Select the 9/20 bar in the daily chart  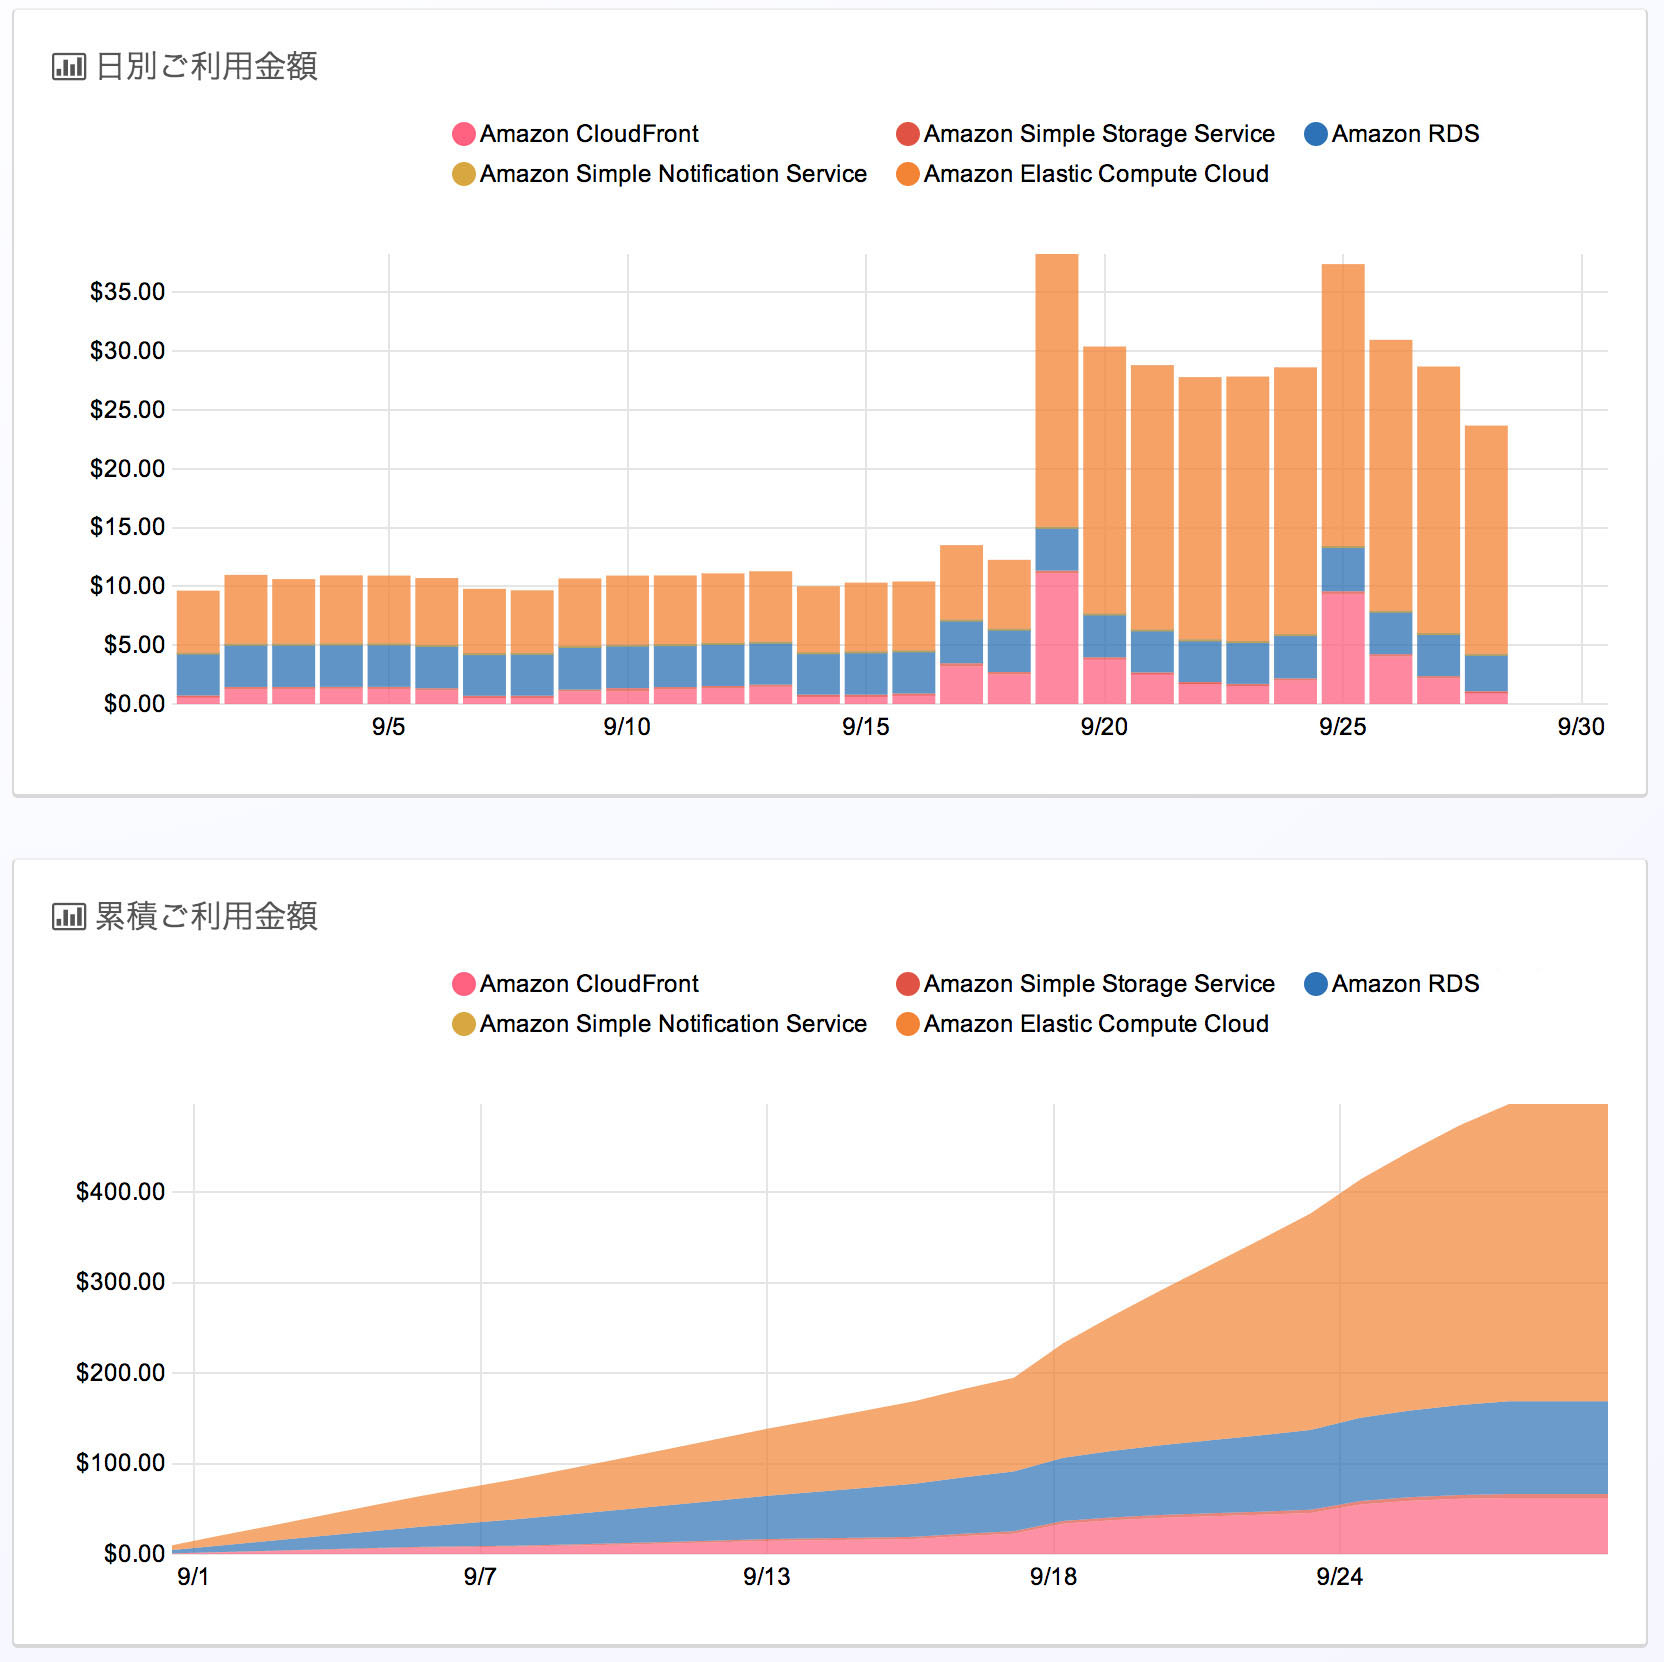[1105, 525]
